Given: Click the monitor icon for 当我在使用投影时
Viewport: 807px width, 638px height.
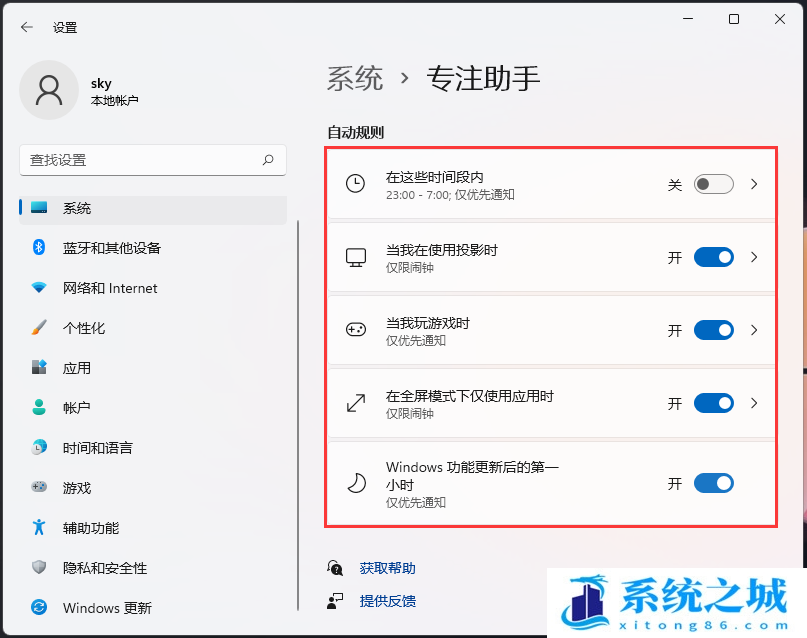Looking at the screenshot, I should click(356, 257).
